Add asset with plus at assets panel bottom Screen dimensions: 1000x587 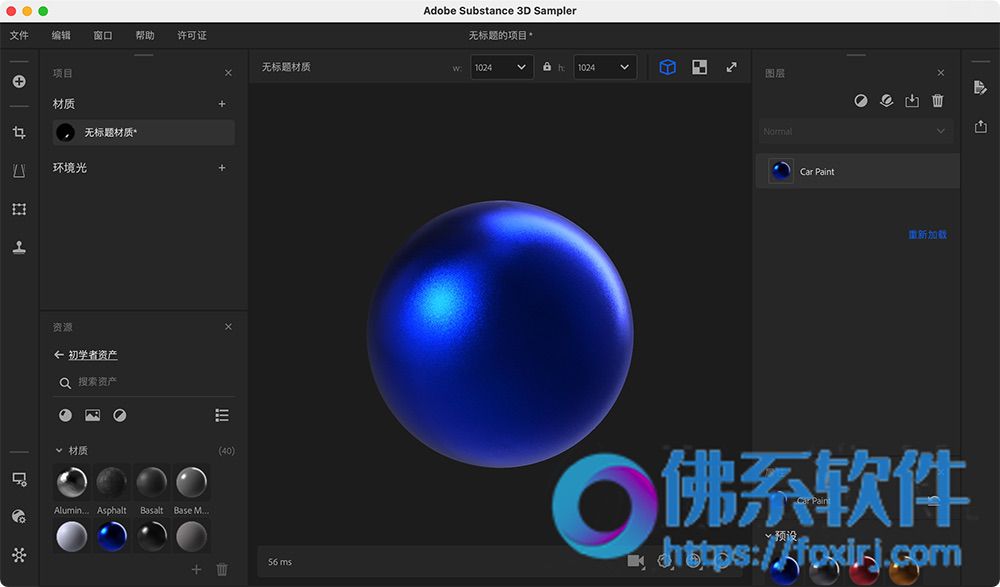(x=196, y=569)
